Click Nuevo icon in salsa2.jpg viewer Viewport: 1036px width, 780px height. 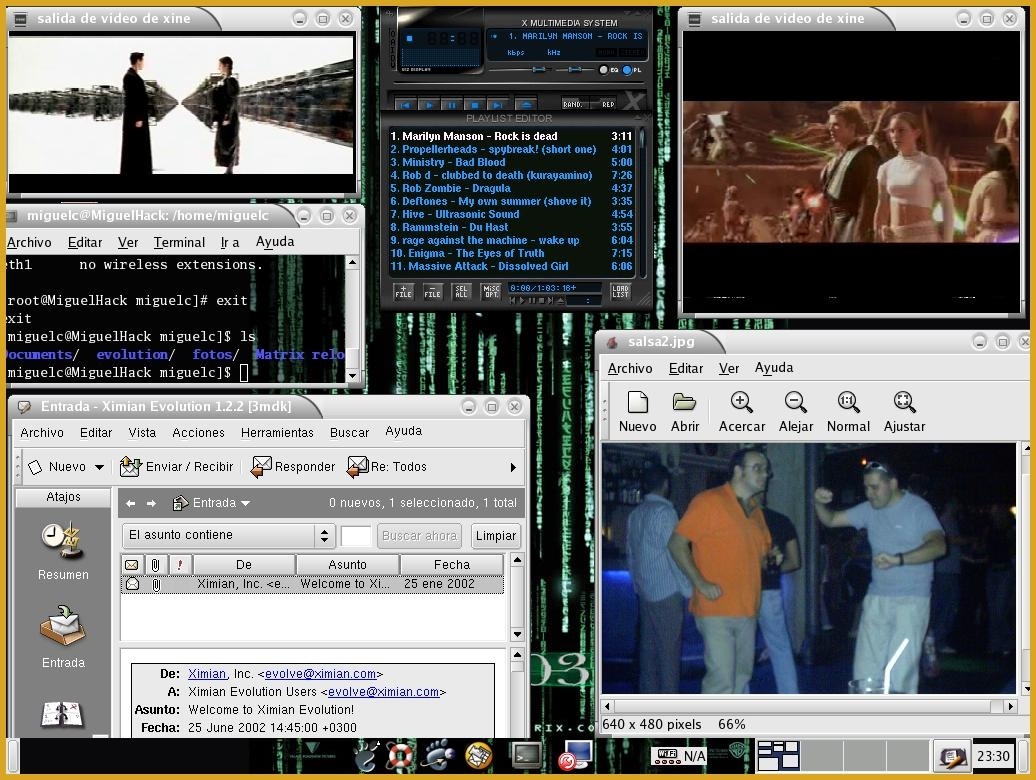(638, 412)
